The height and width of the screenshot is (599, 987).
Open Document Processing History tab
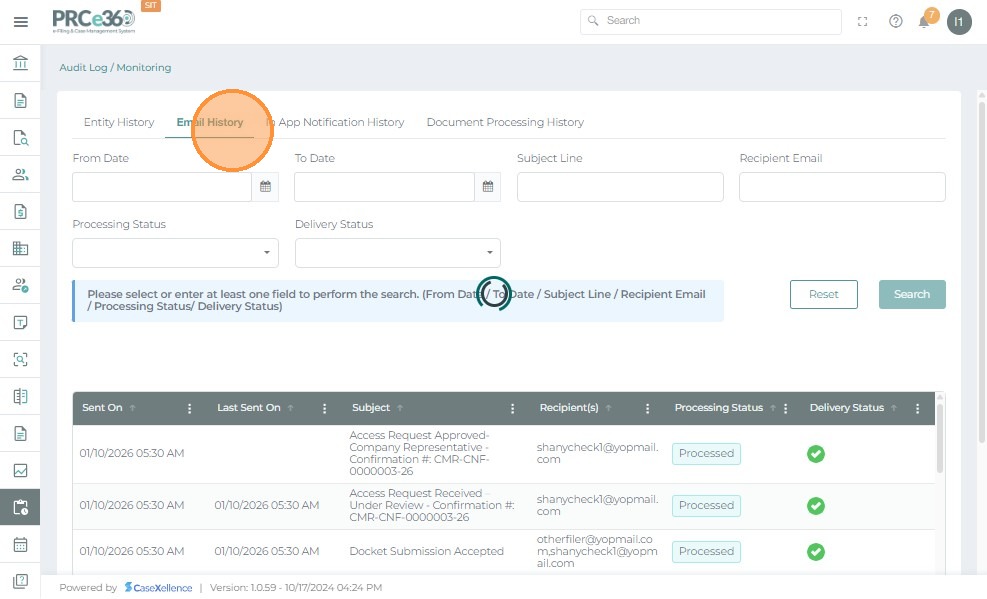(x=505, y=122)
